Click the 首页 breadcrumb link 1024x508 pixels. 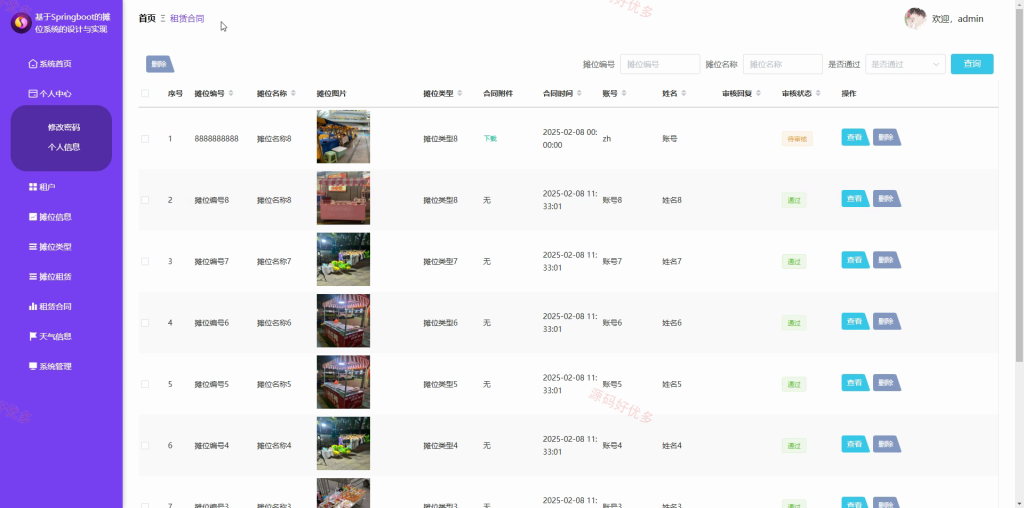147,19
